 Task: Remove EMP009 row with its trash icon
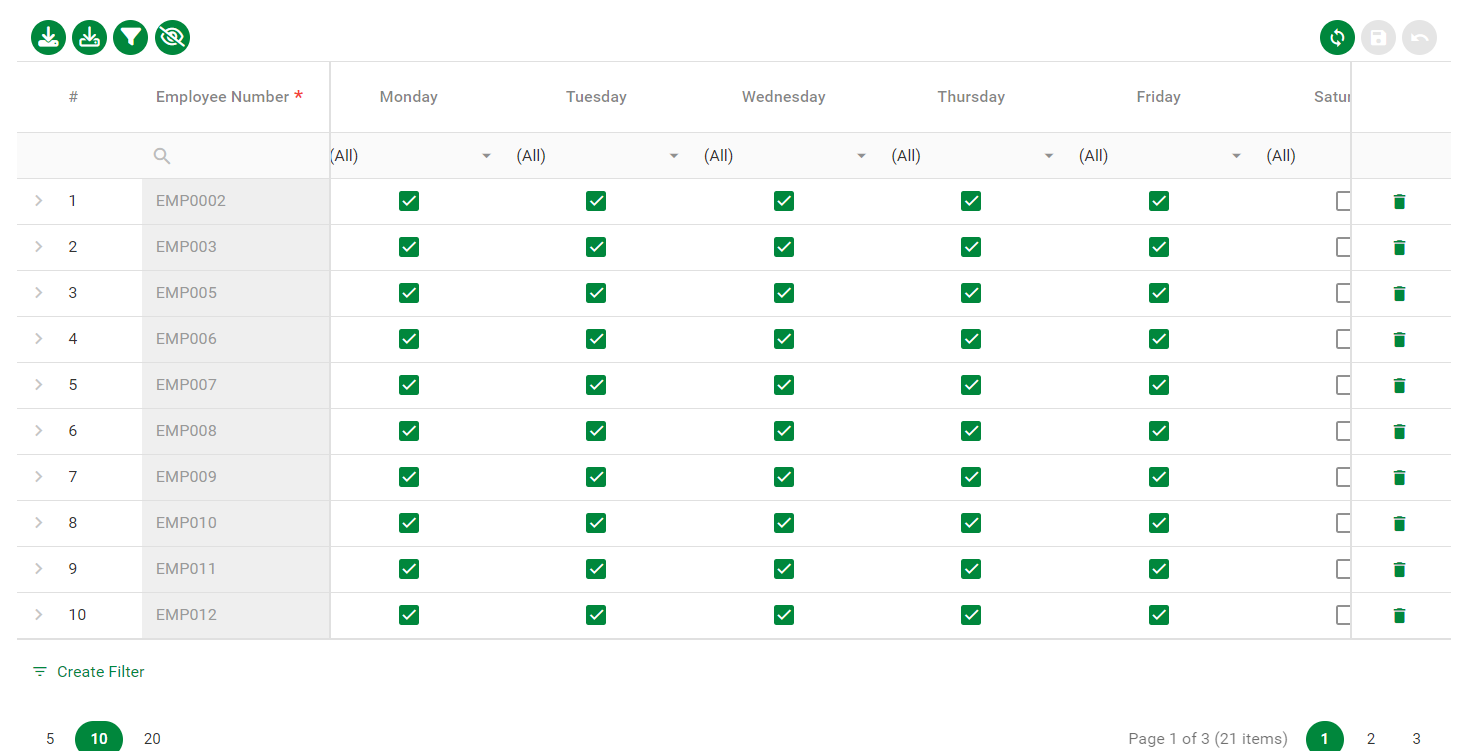pos(1399,478)
